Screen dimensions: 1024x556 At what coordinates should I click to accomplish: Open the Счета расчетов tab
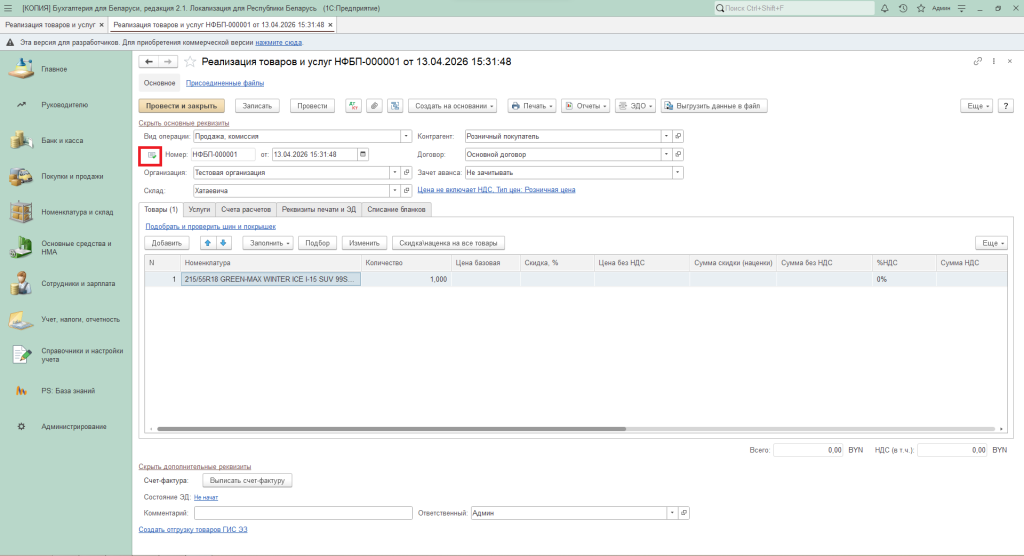point(245,209)
